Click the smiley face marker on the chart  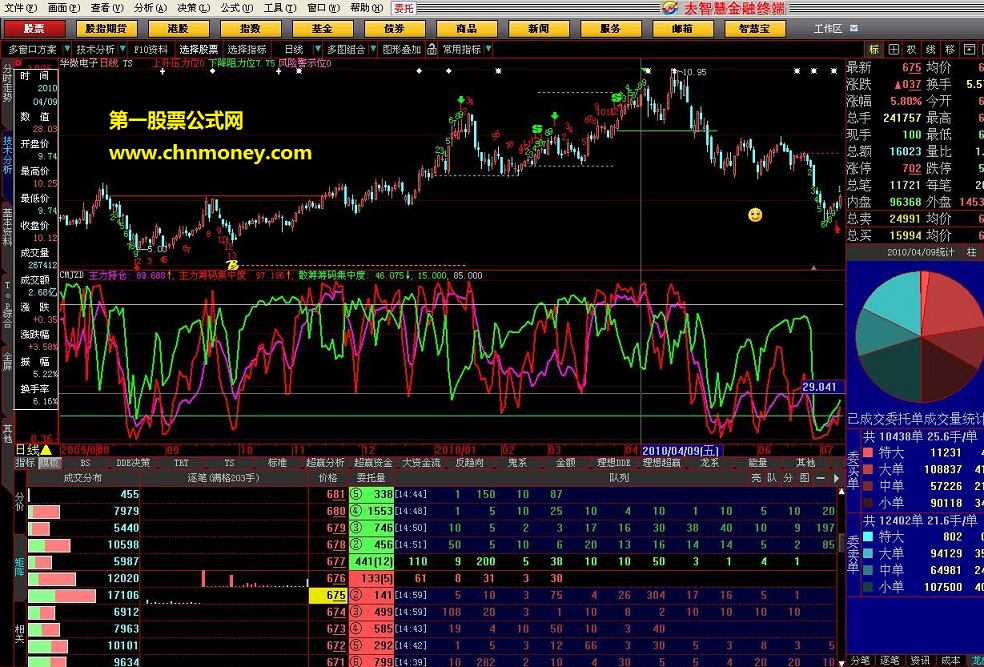tap(755, 215)
